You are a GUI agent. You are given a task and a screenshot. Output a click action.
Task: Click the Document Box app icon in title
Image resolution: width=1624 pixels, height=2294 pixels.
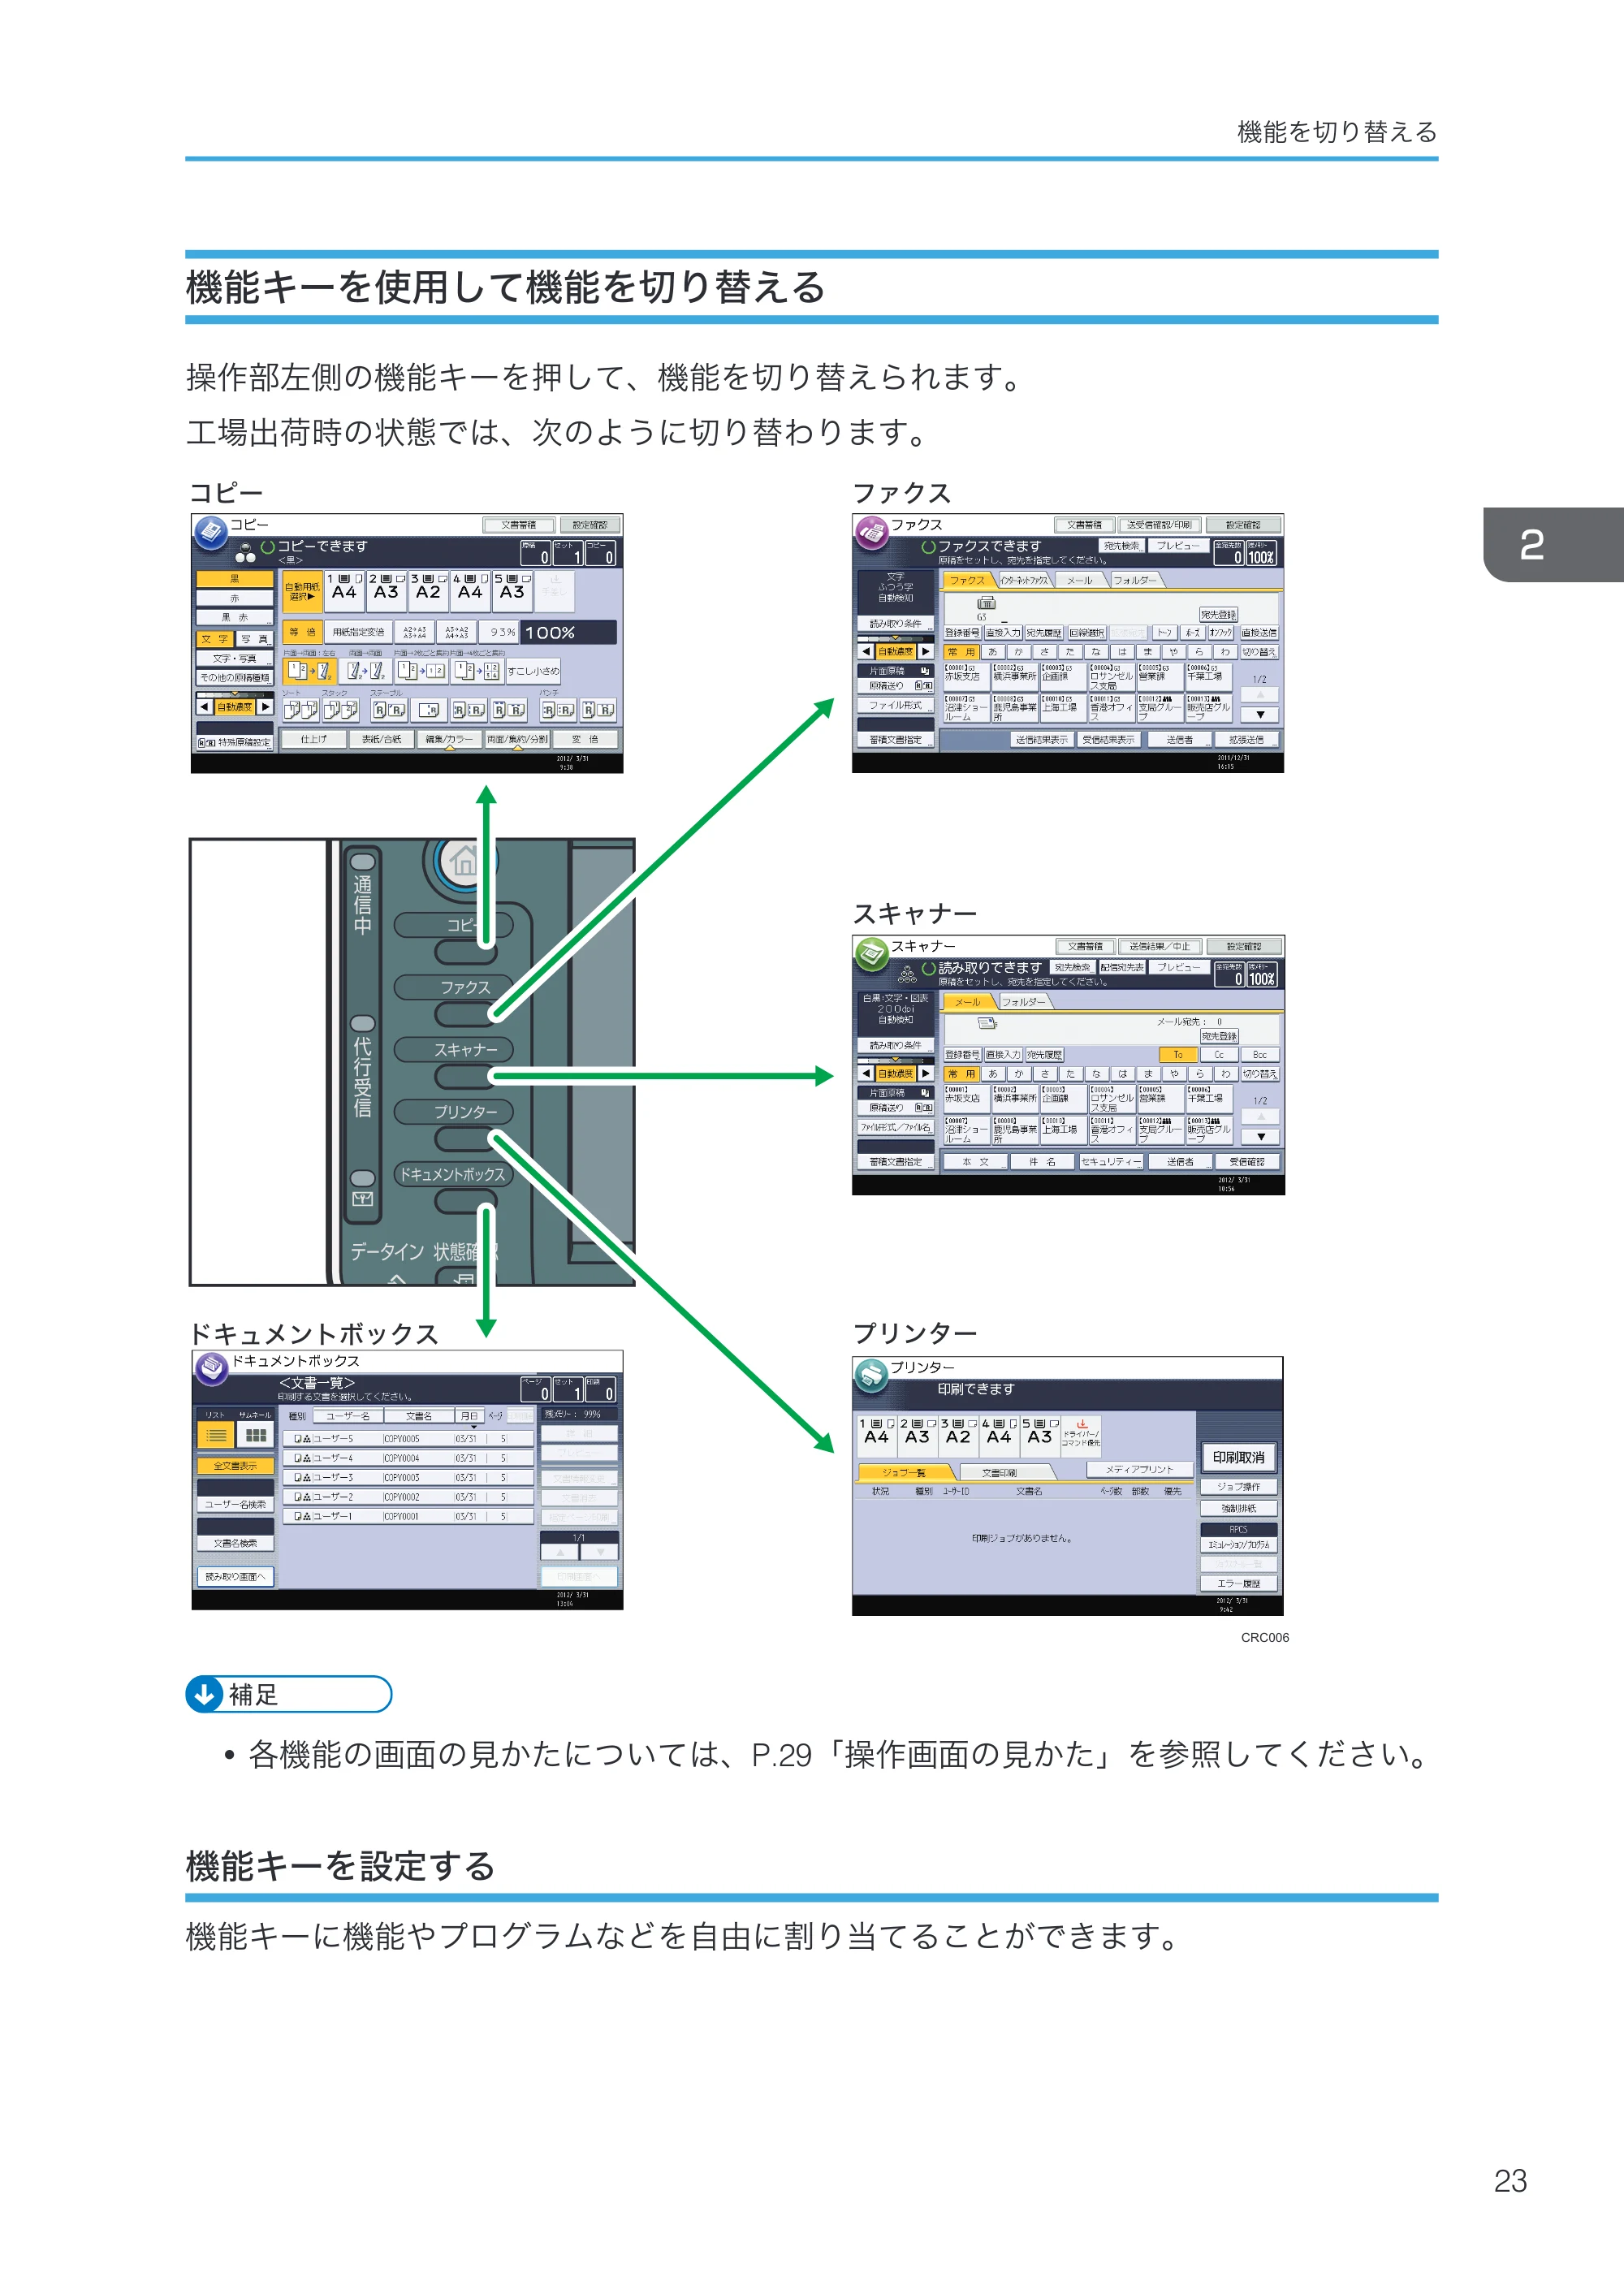point(212,1368)
